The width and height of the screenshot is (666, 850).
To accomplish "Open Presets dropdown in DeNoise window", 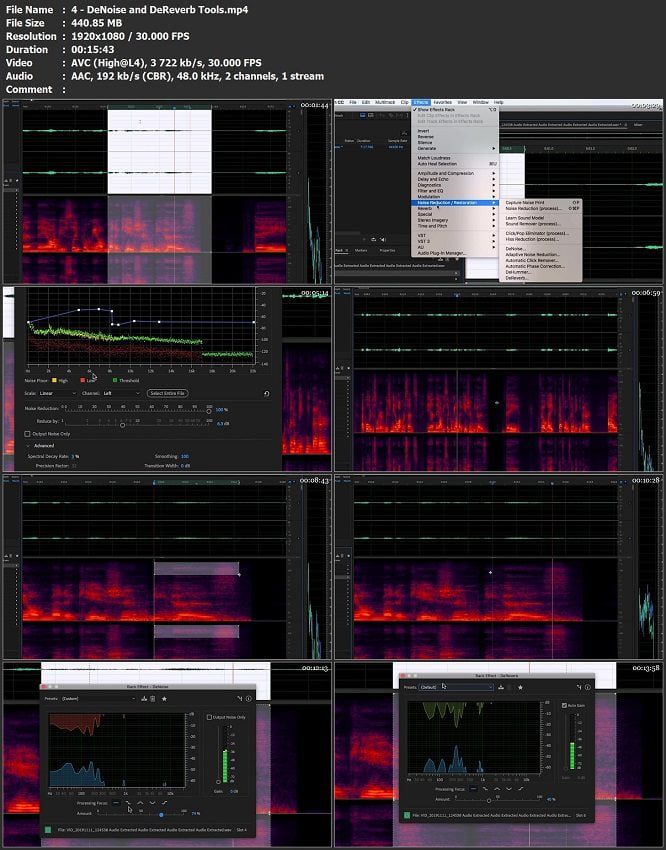I will tap(98, 699).
